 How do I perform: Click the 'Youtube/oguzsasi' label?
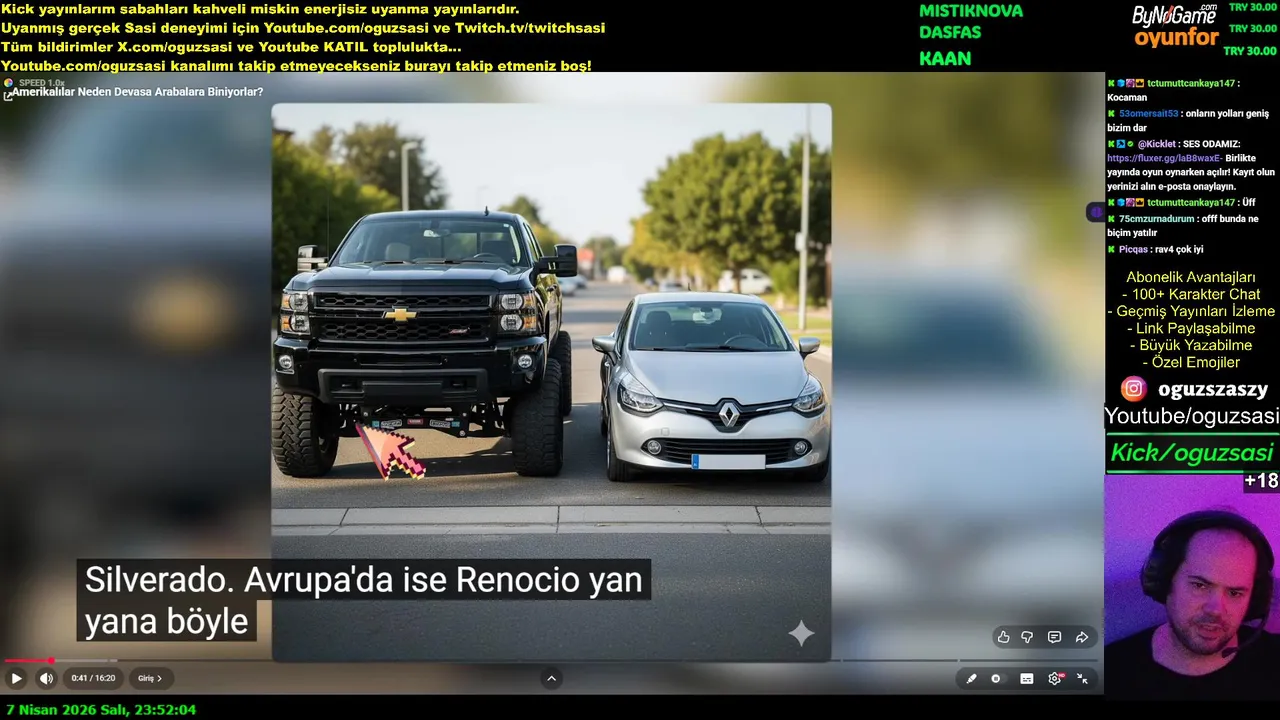1192,416
